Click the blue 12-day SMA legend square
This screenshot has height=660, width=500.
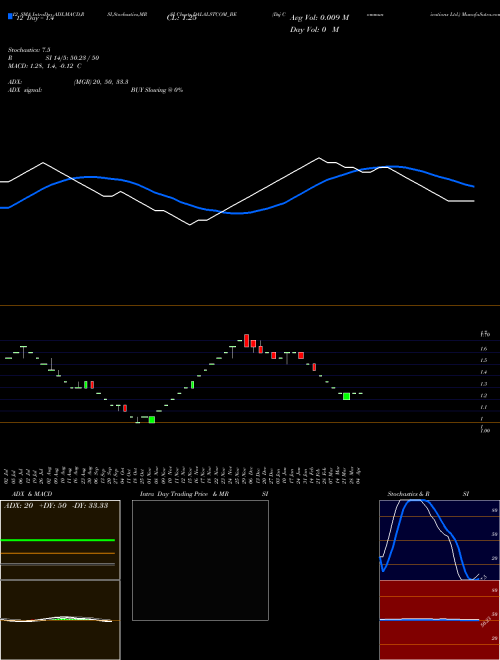pos(10,16)
